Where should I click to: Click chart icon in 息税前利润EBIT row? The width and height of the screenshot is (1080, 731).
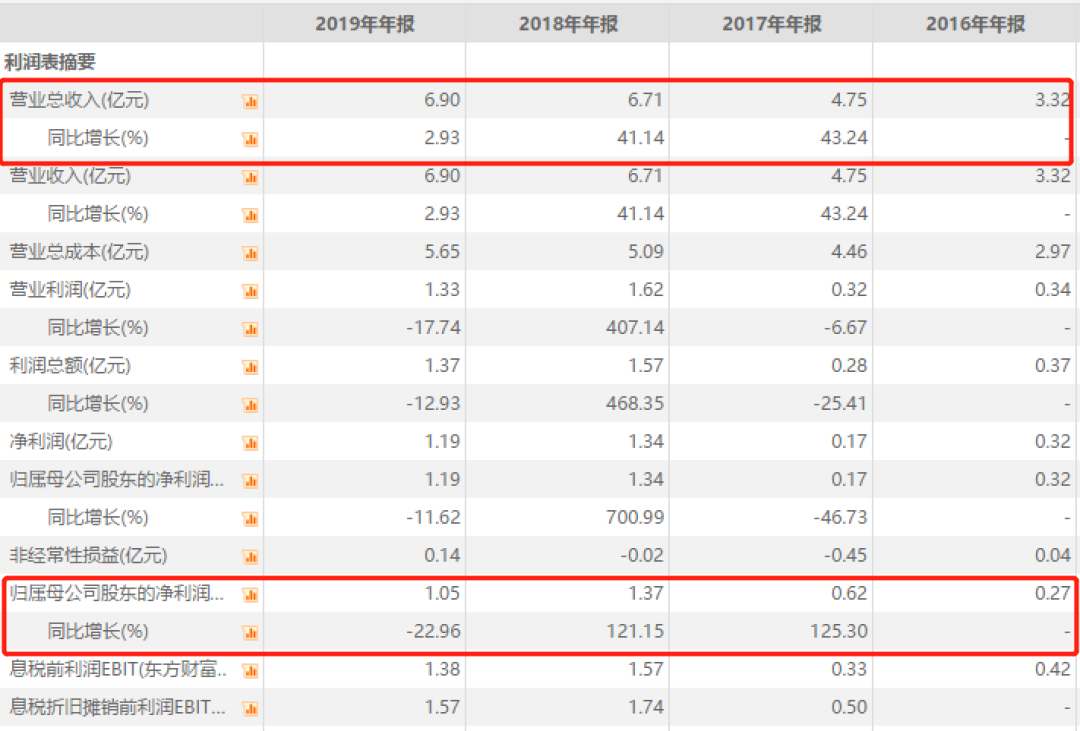(250, 670)
